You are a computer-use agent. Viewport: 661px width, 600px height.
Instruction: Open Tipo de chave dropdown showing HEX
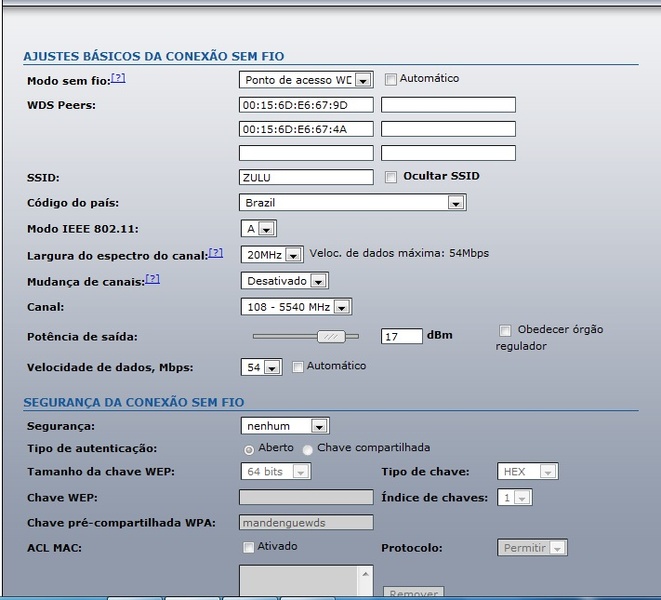click(528, 471)
